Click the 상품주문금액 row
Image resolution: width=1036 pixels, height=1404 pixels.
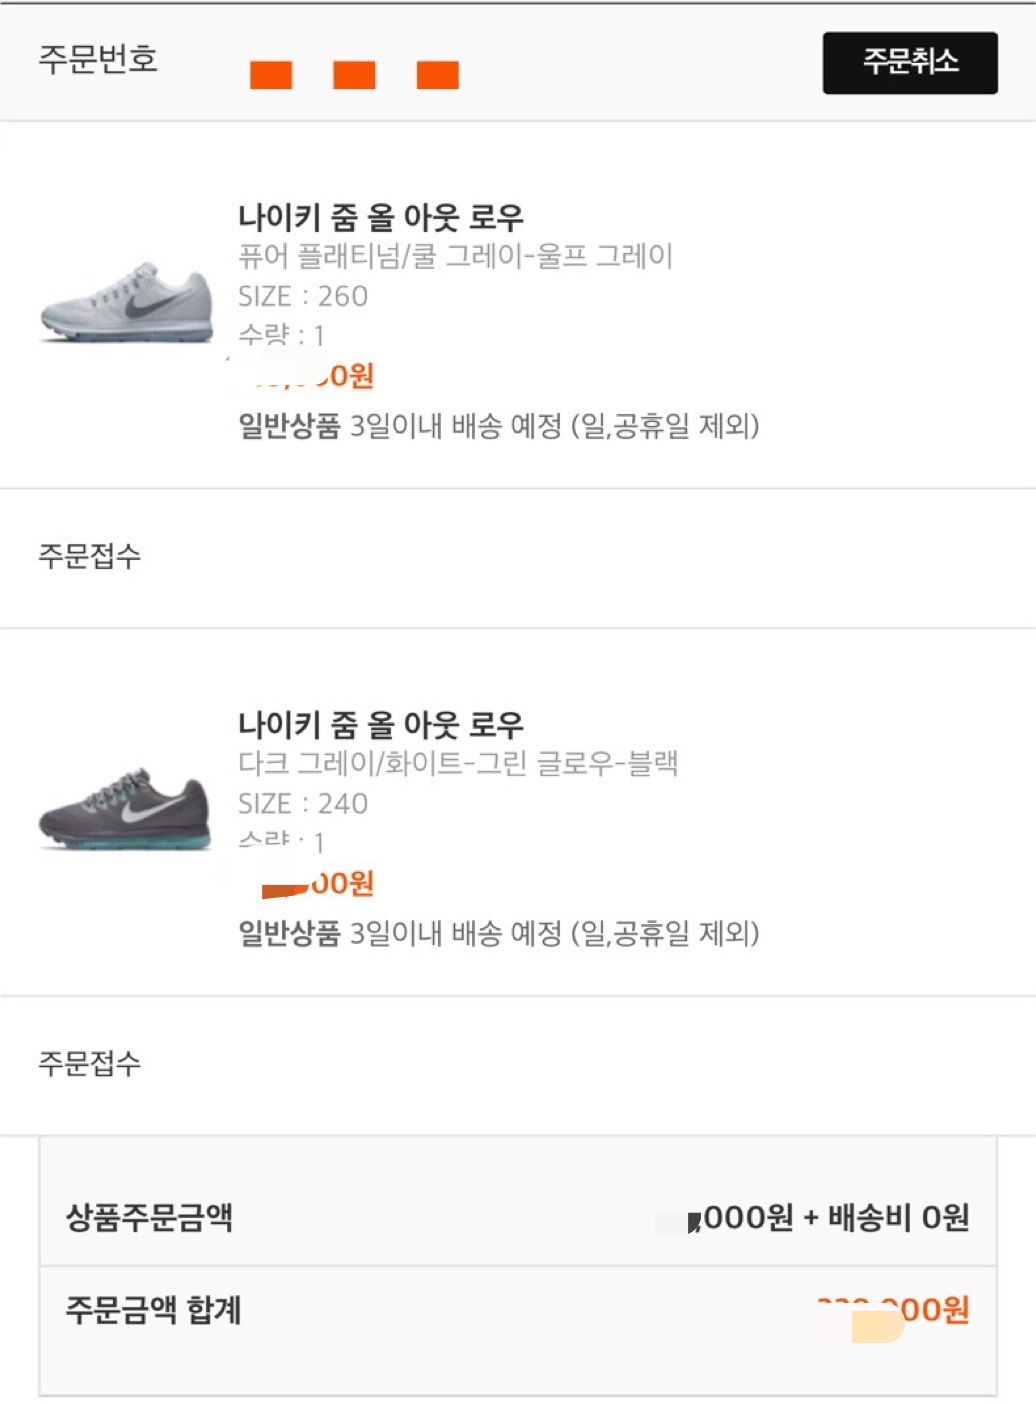[518, 1217]
